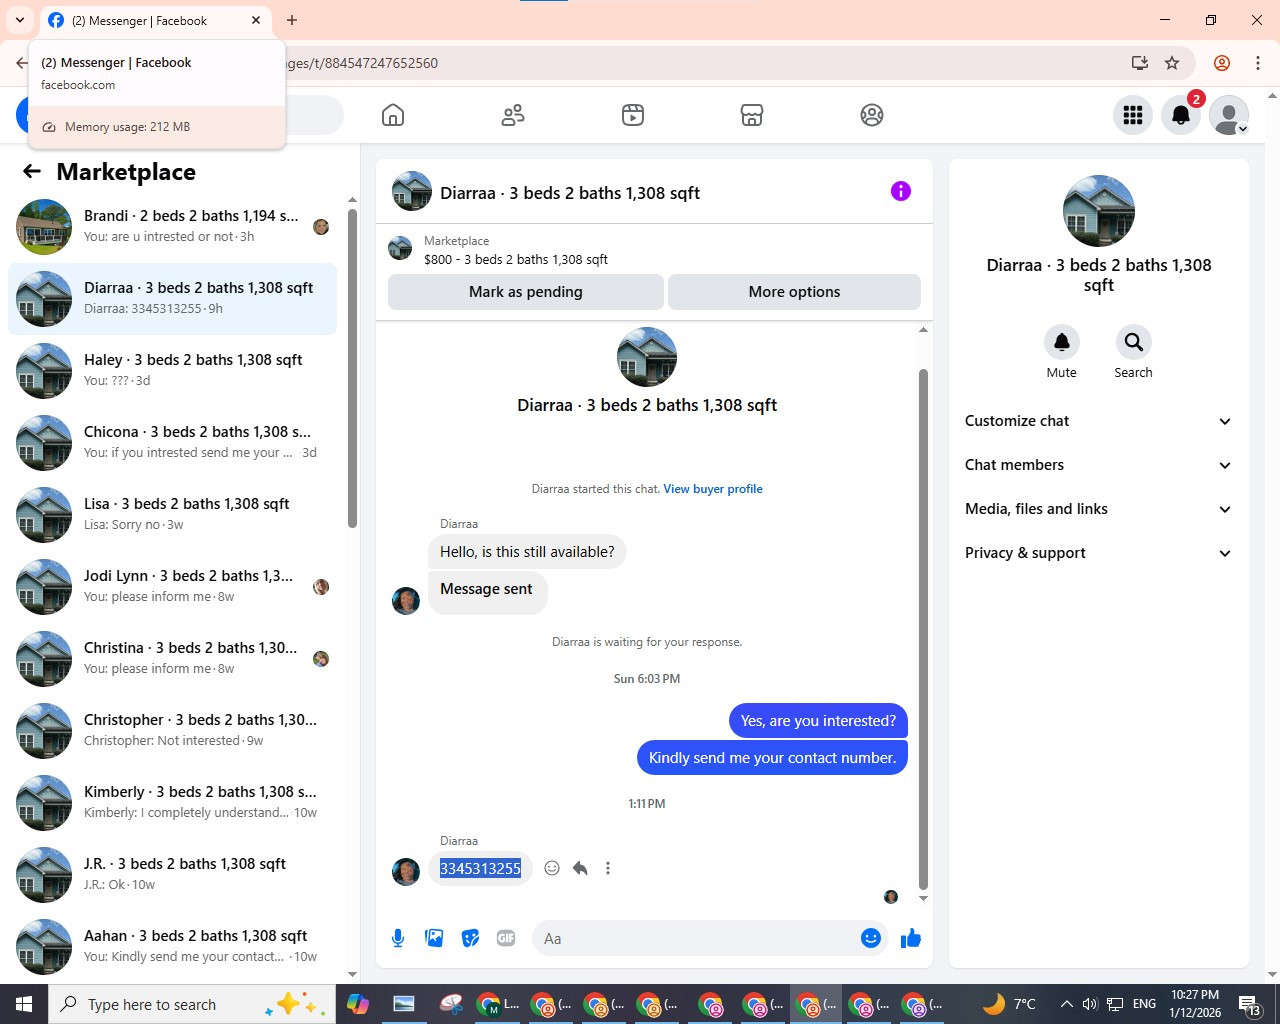Viewport: 1280px width, 1024px height.
Task: Open the Friends icon in top navigation
Action: pos(513,115)
